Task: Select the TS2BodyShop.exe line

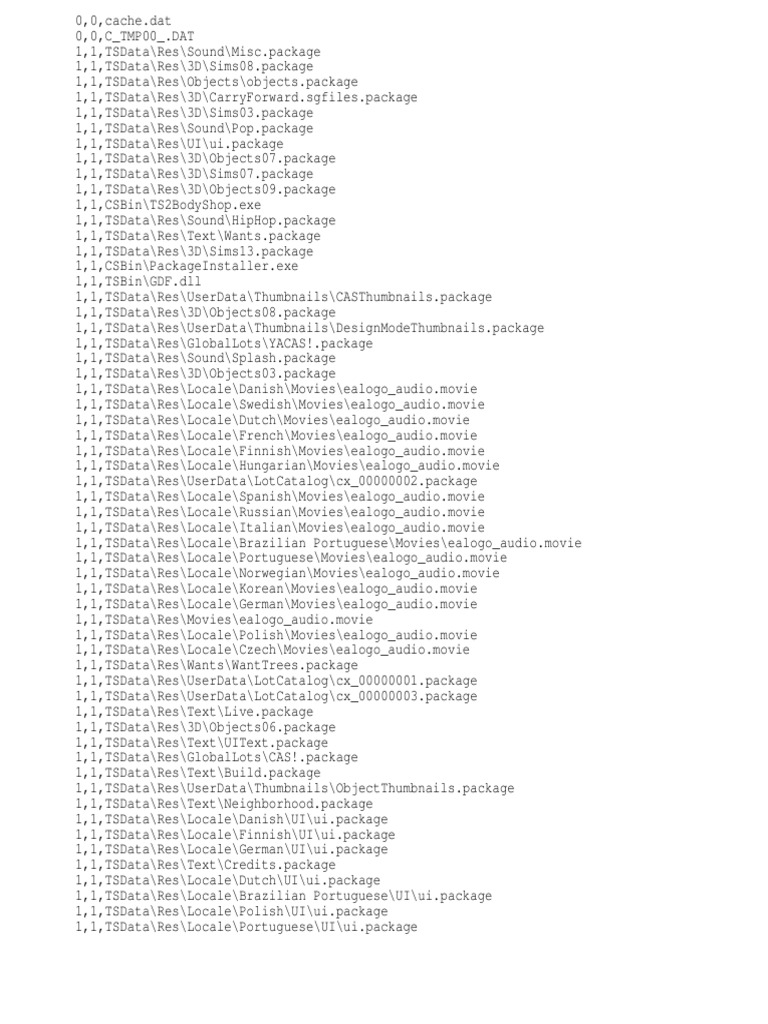Action: pos(168,205)
